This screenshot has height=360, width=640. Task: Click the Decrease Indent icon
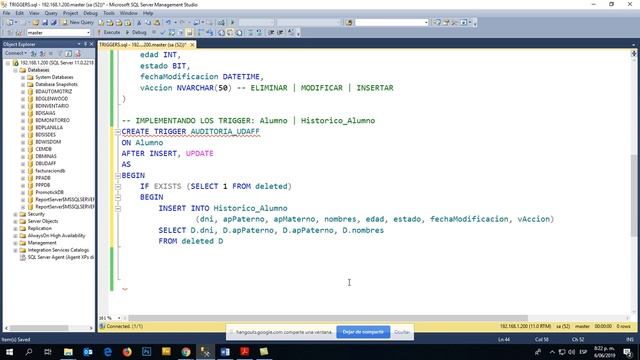pyautogui.click(x=271, y=32)
